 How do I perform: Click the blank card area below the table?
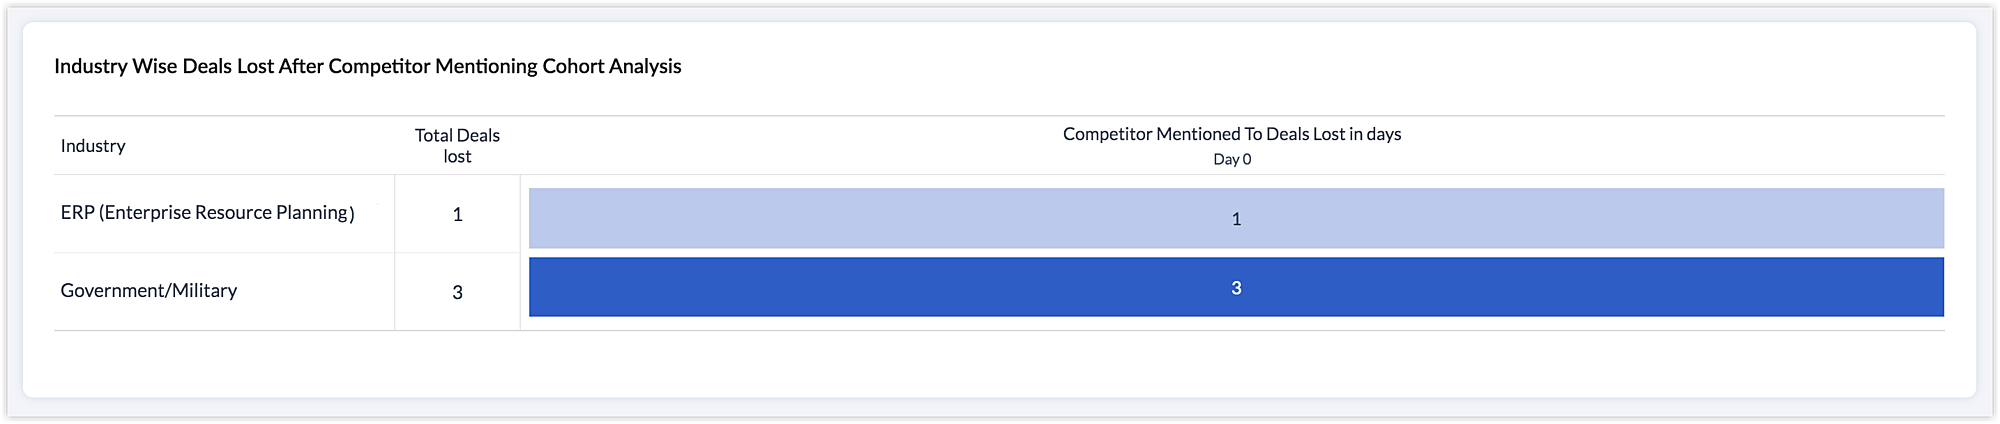point(1000,363)
